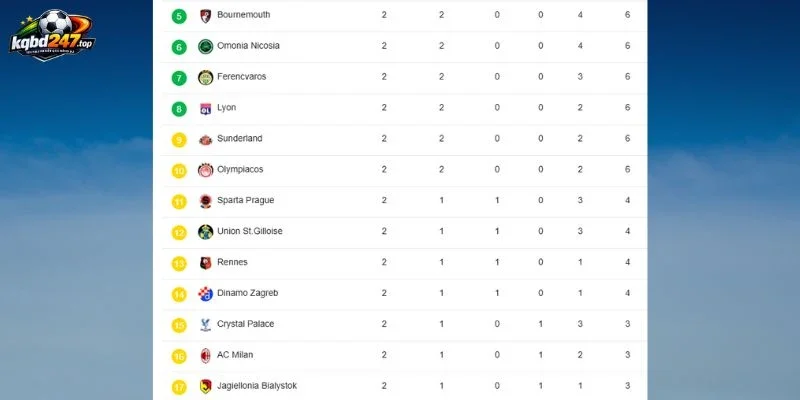The image size is (800, 400).
Task: Click the Sparta Prague club crest
Action: coord(206,201)
